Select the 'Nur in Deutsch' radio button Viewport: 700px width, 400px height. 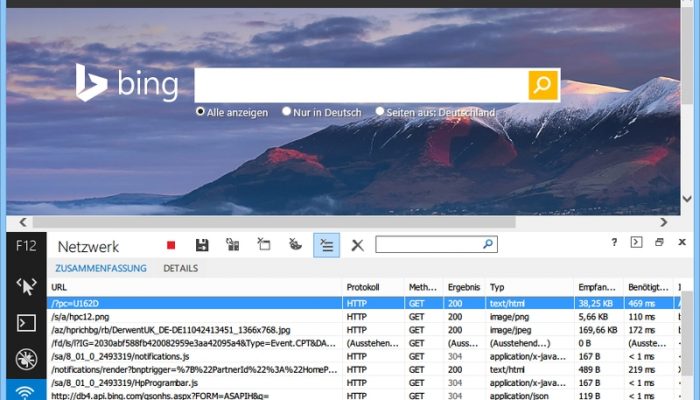click(286, 111)
